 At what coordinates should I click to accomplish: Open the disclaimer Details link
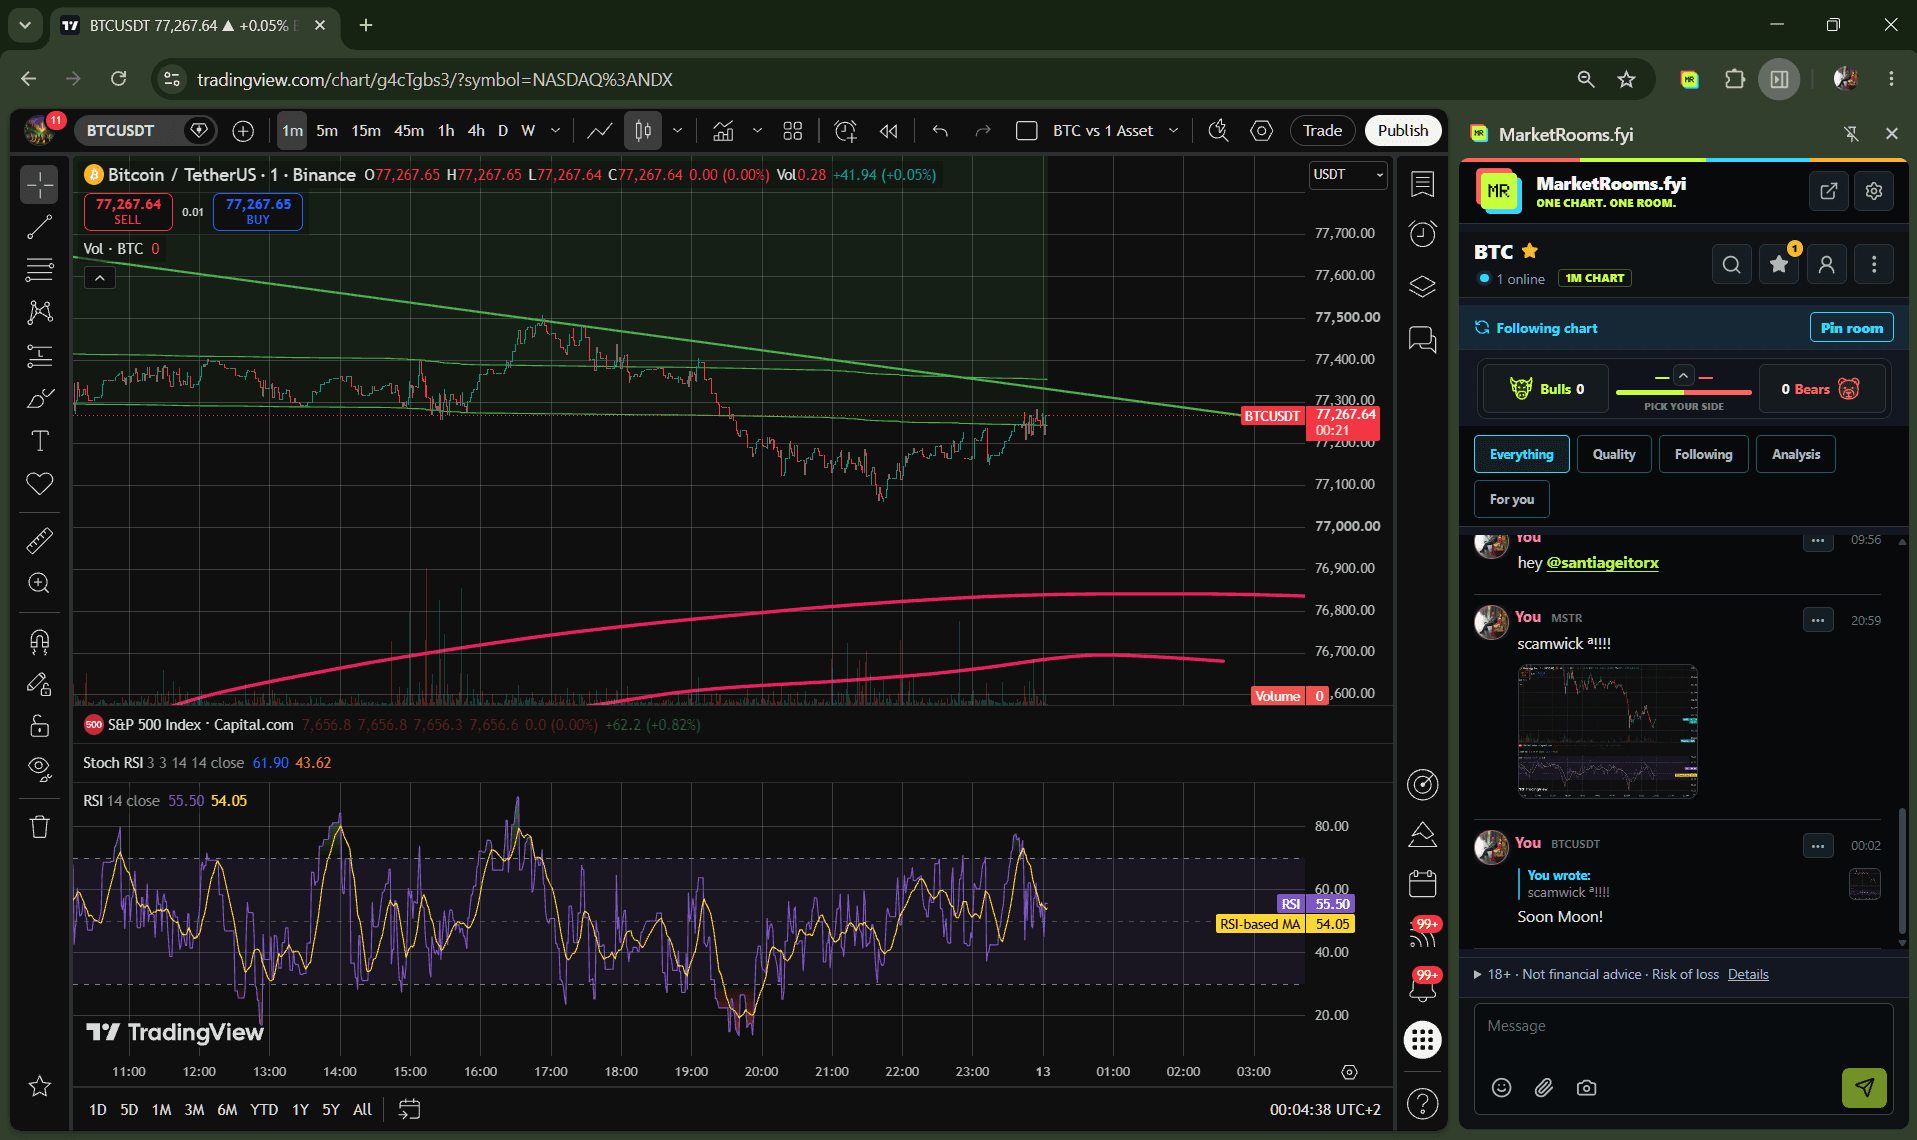[x=1748, y=974]
